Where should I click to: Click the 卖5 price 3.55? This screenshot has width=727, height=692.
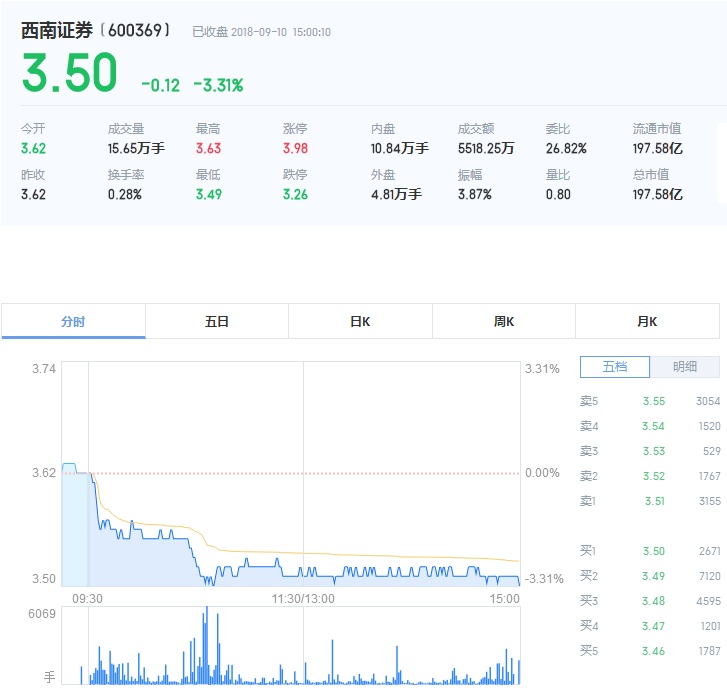pyautogui.click(x=654, y=401)
